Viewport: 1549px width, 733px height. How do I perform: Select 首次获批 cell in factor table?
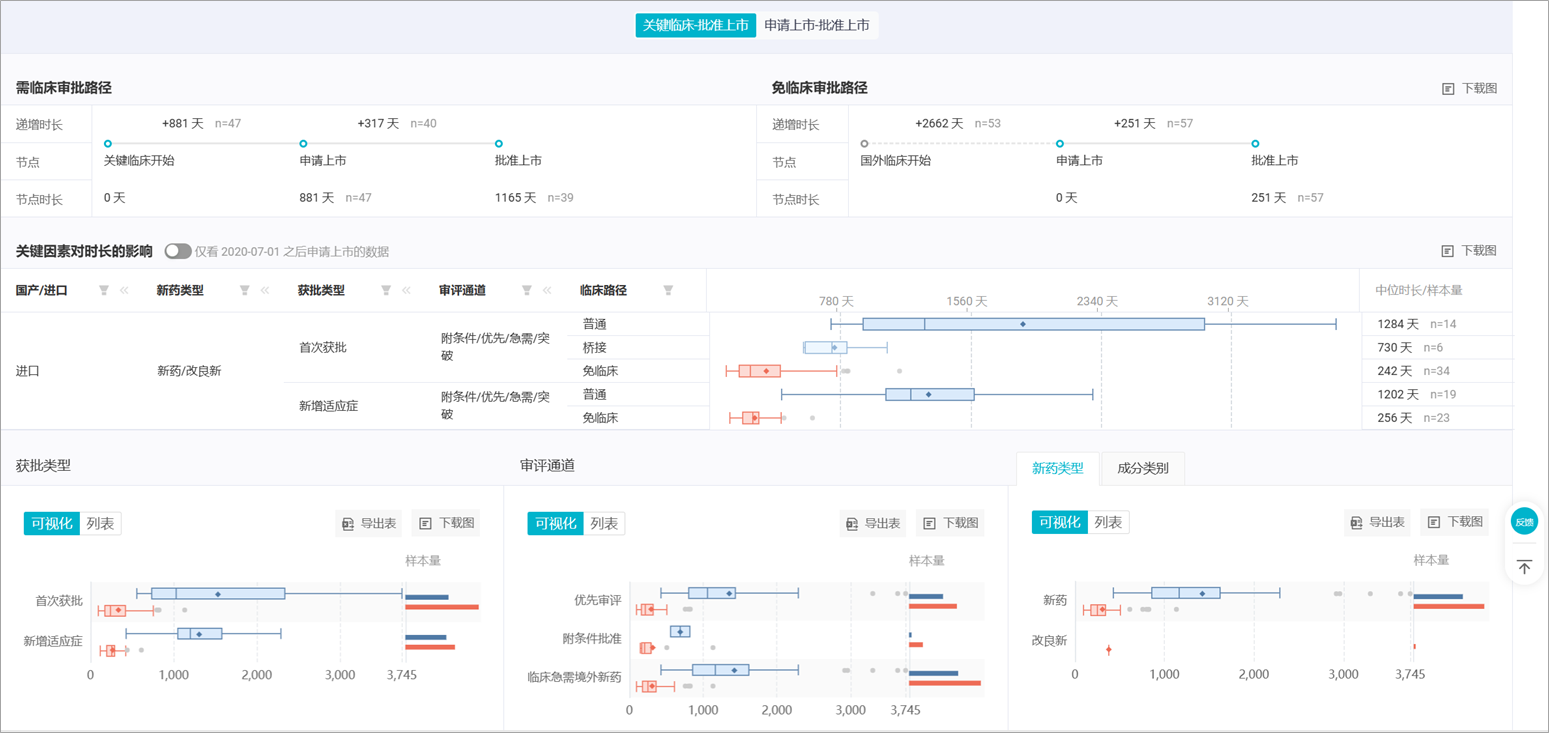click(322, 347)
